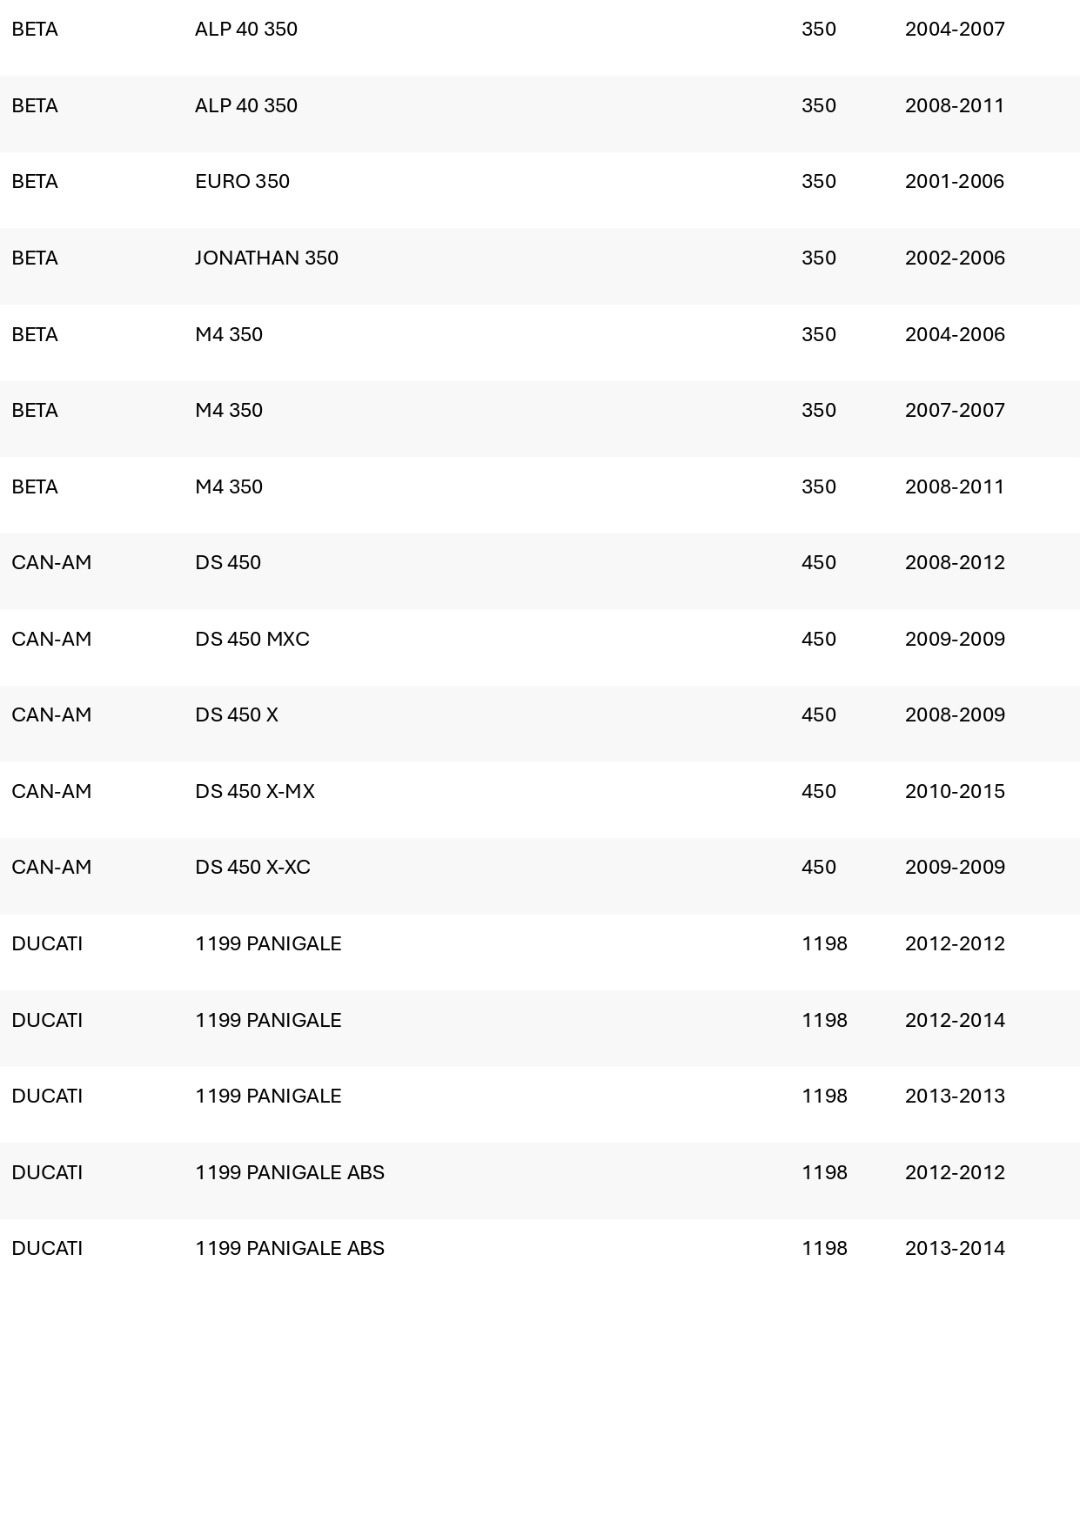Click the 2008-2011 year for M4 350

(x=954, y=487)
